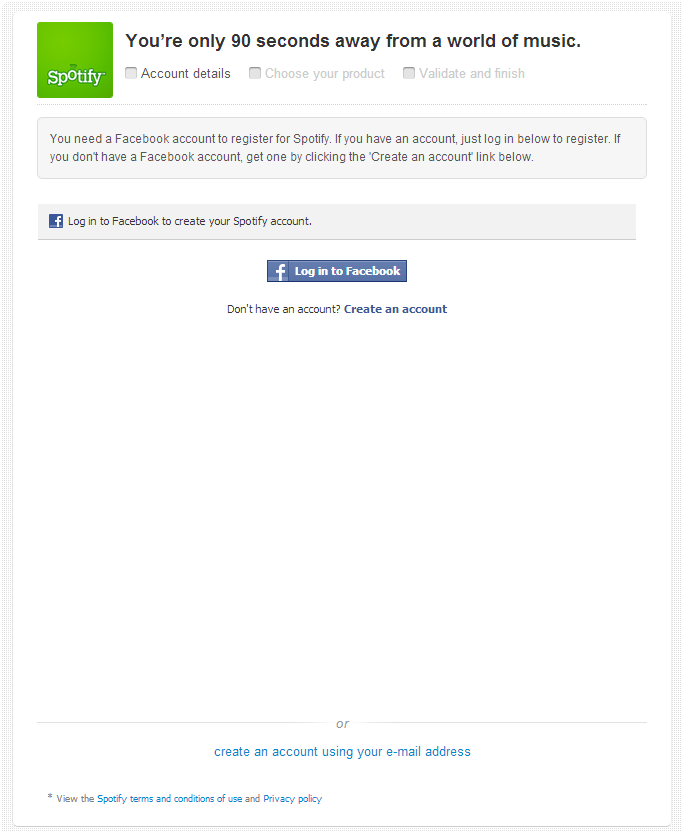Click the 90 seconds away heading
The height and width of the screenshot is (832, 682).
tap(353, 41)
